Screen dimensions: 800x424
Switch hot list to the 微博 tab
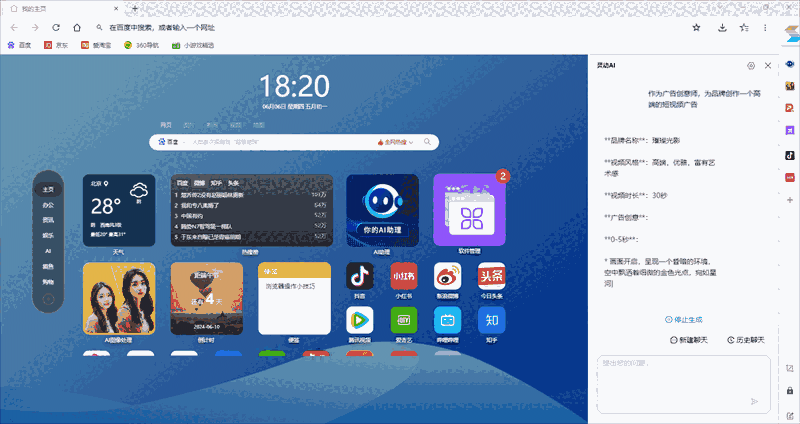(199, 183)
